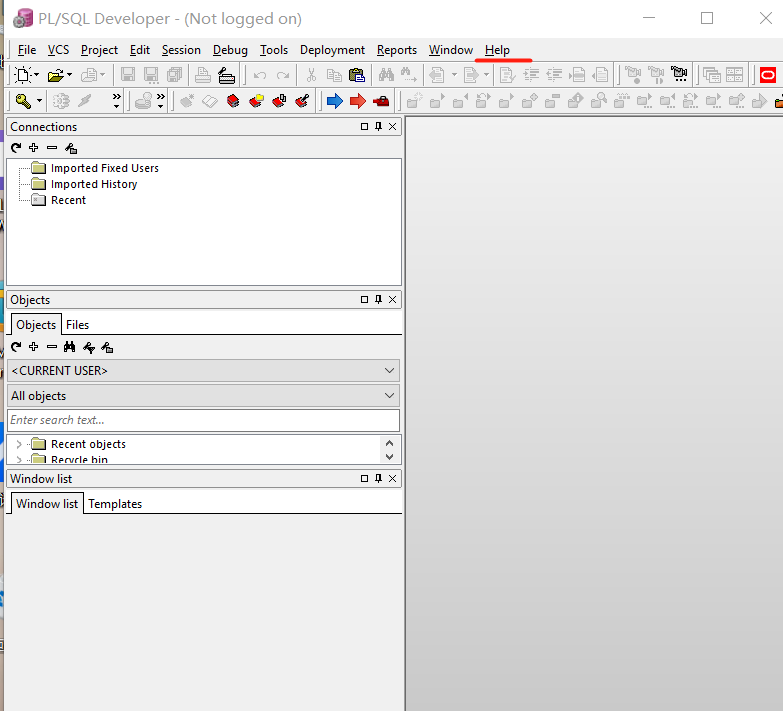
Task: Close the Window list panel
Action: pyautogui.click(x=392, y=478)
